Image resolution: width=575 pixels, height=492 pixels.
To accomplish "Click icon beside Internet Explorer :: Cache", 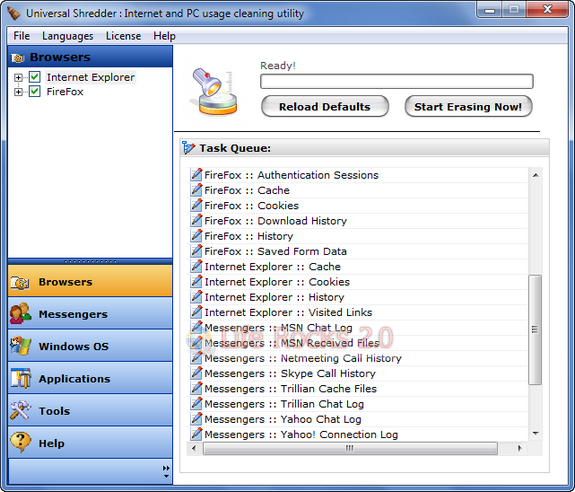I will point(196,266).
